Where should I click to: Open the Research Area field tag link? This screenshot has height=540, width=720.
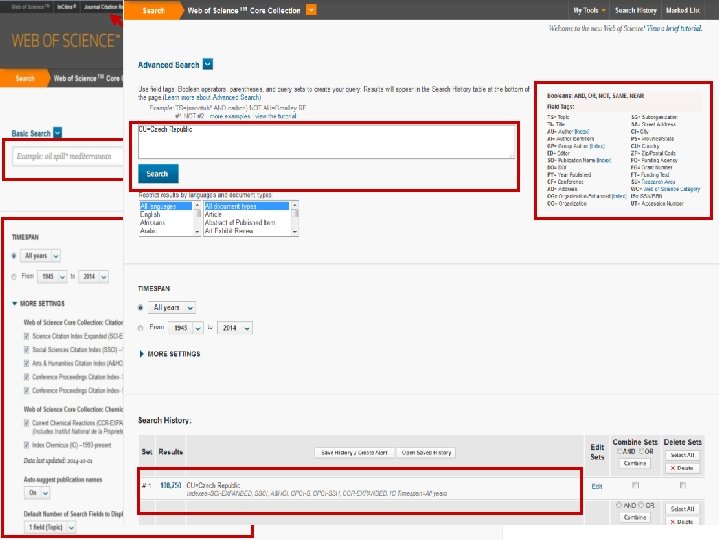tap(657, 182)
